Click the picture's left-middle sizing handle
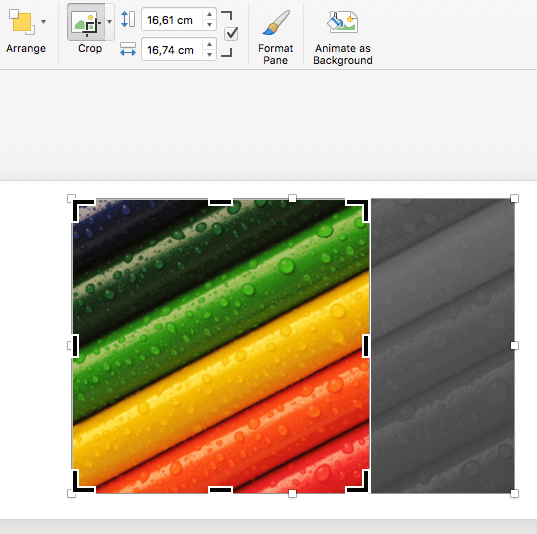The height and width of the screenshot is (534, 537). click(70, 346)
